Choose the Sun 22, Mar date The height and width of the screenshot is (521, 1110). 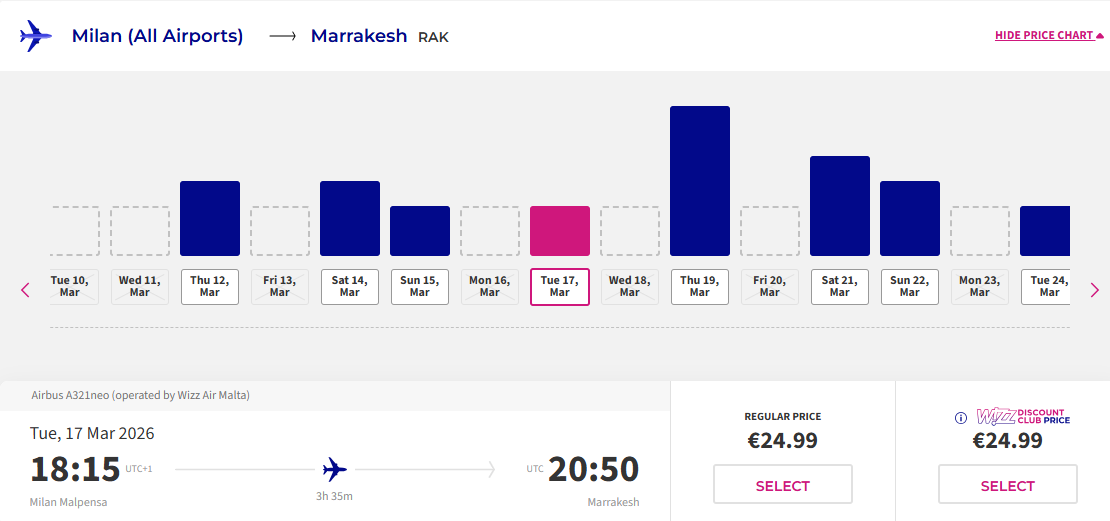[910, 287]
